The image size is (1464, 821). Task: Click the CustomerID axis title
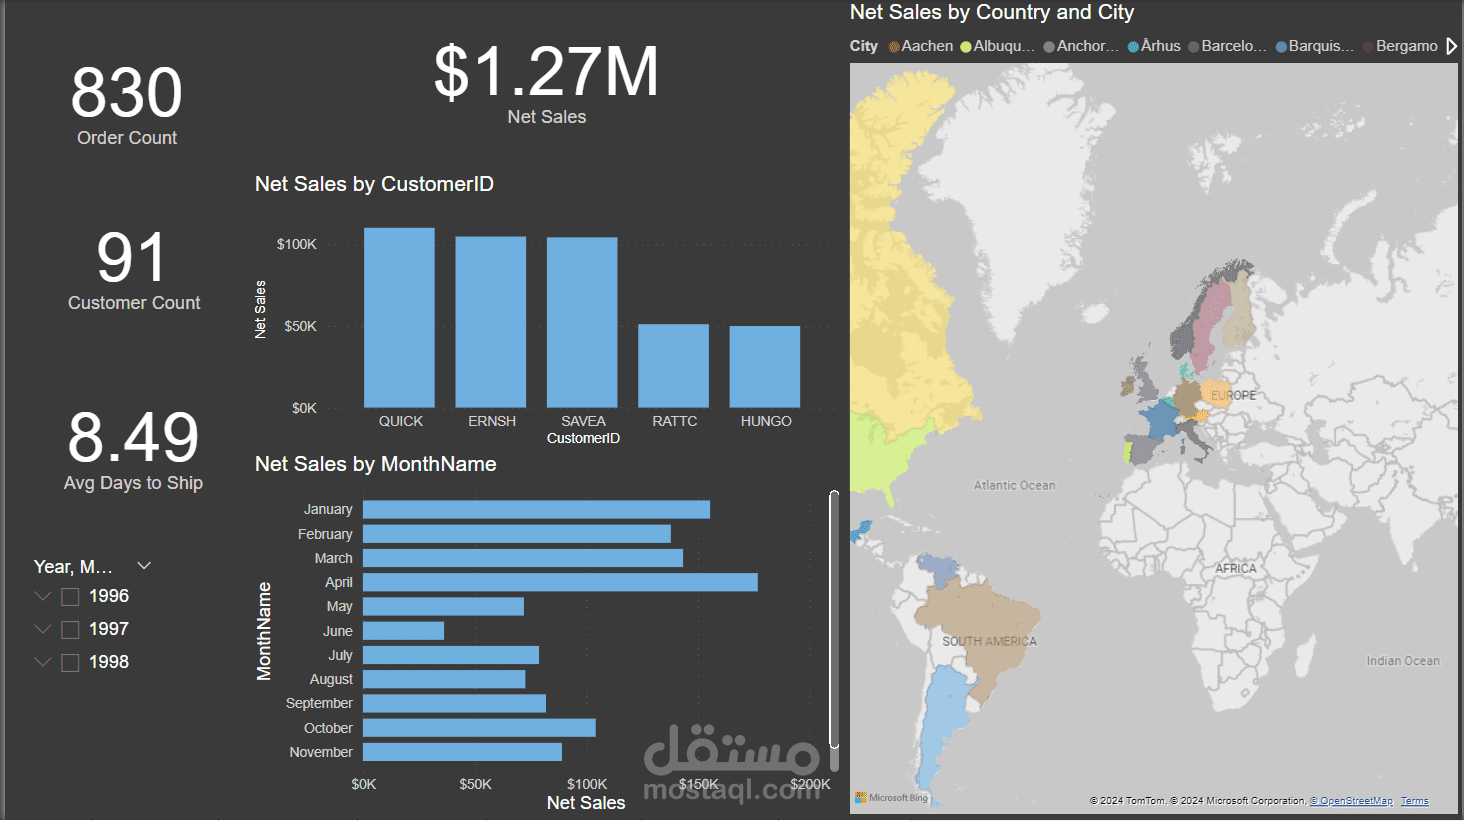tap(583, 438)
